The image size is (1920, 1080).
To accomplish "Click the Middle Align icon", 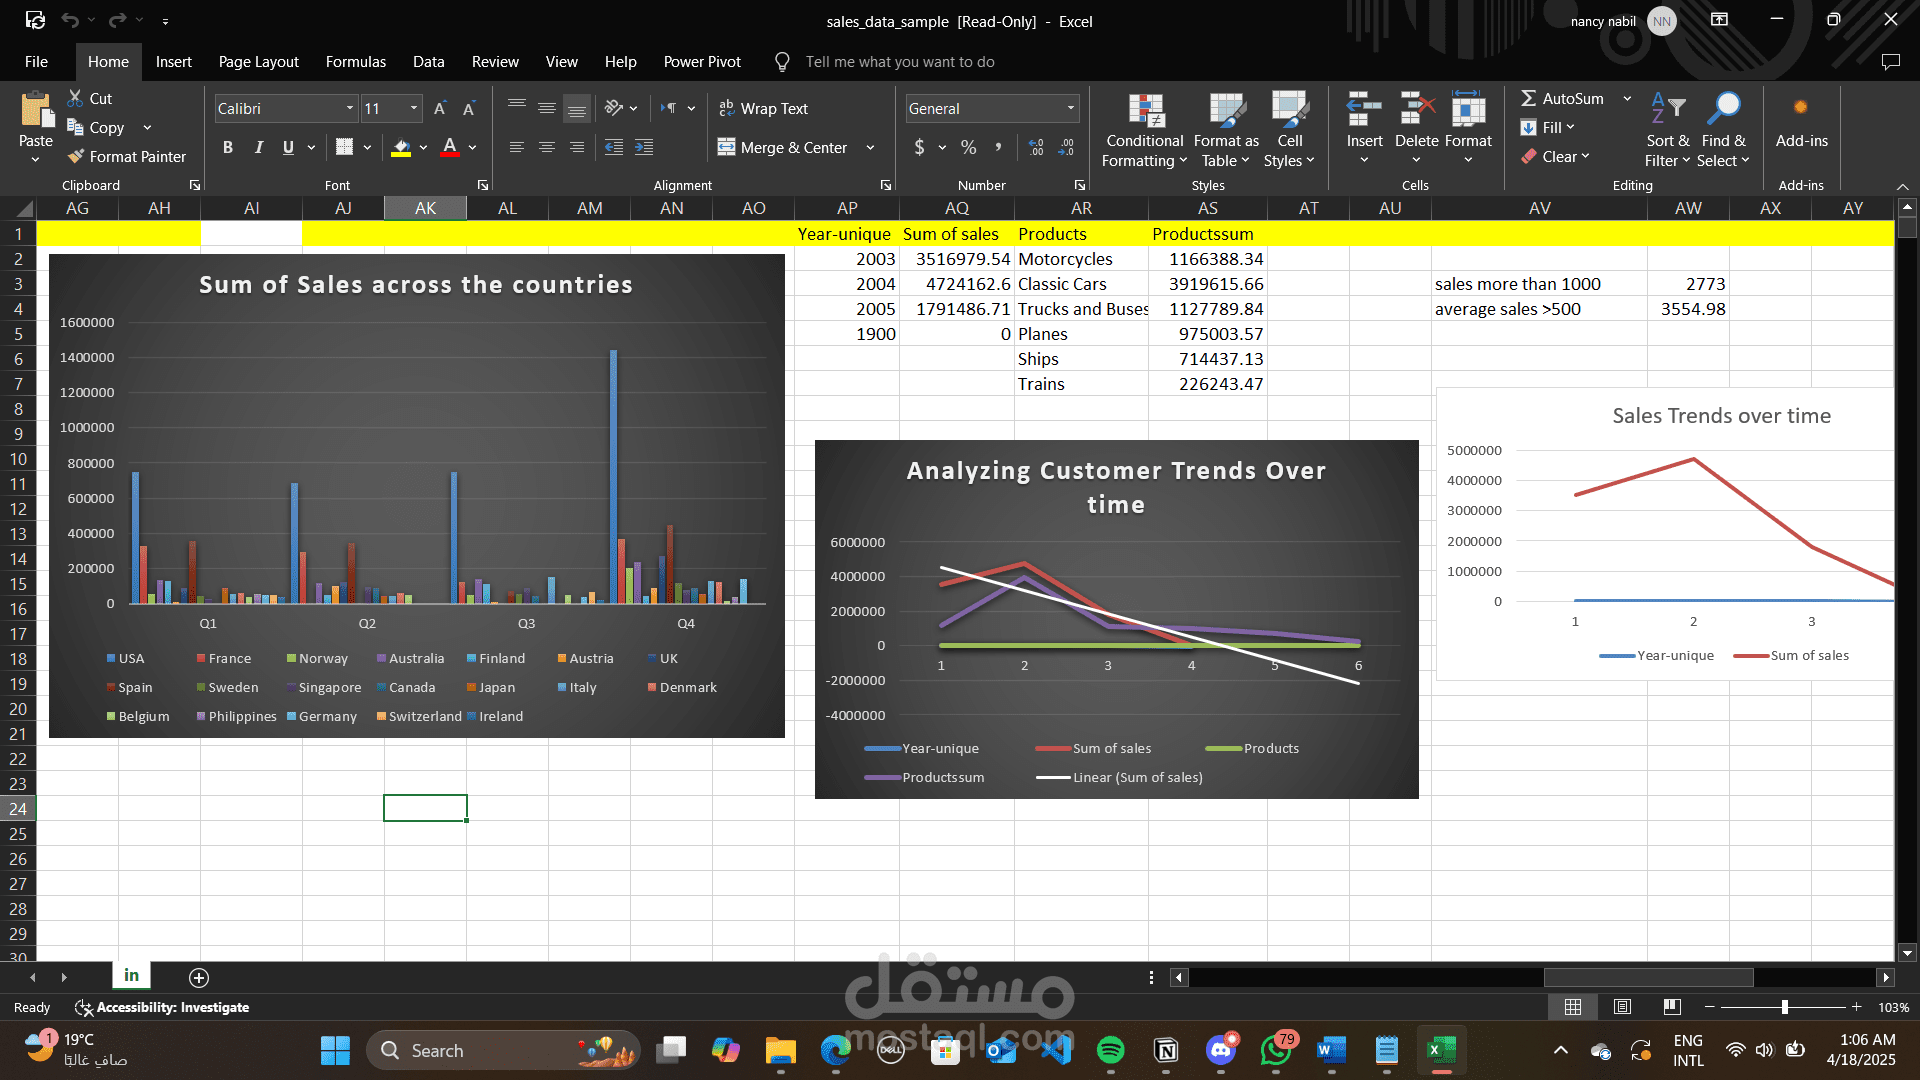I will tap(546, 108).
